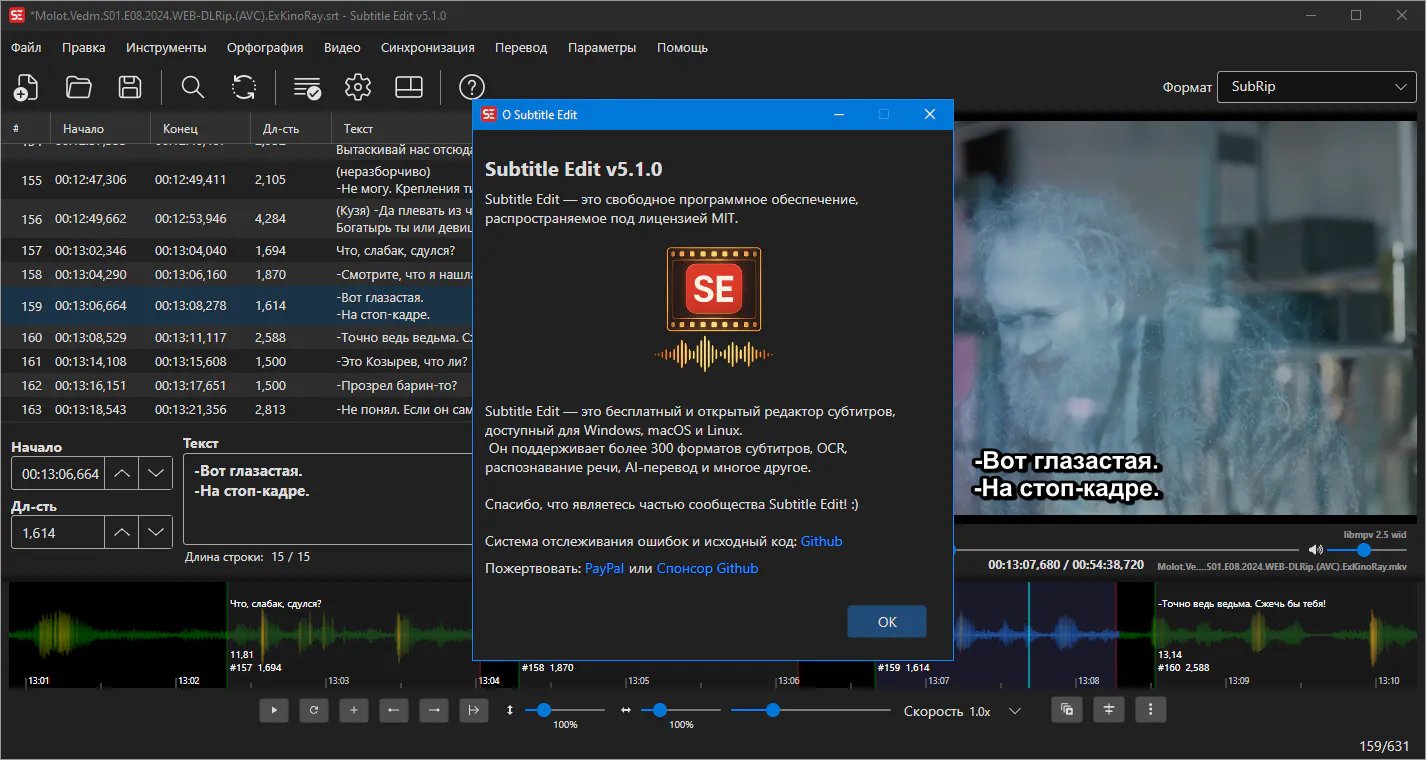Click the arrow-to-bar waveform button
Image resolution: width=1426 pixels, height=760 pixels.
pyautogui.click(x=473, y=710)
